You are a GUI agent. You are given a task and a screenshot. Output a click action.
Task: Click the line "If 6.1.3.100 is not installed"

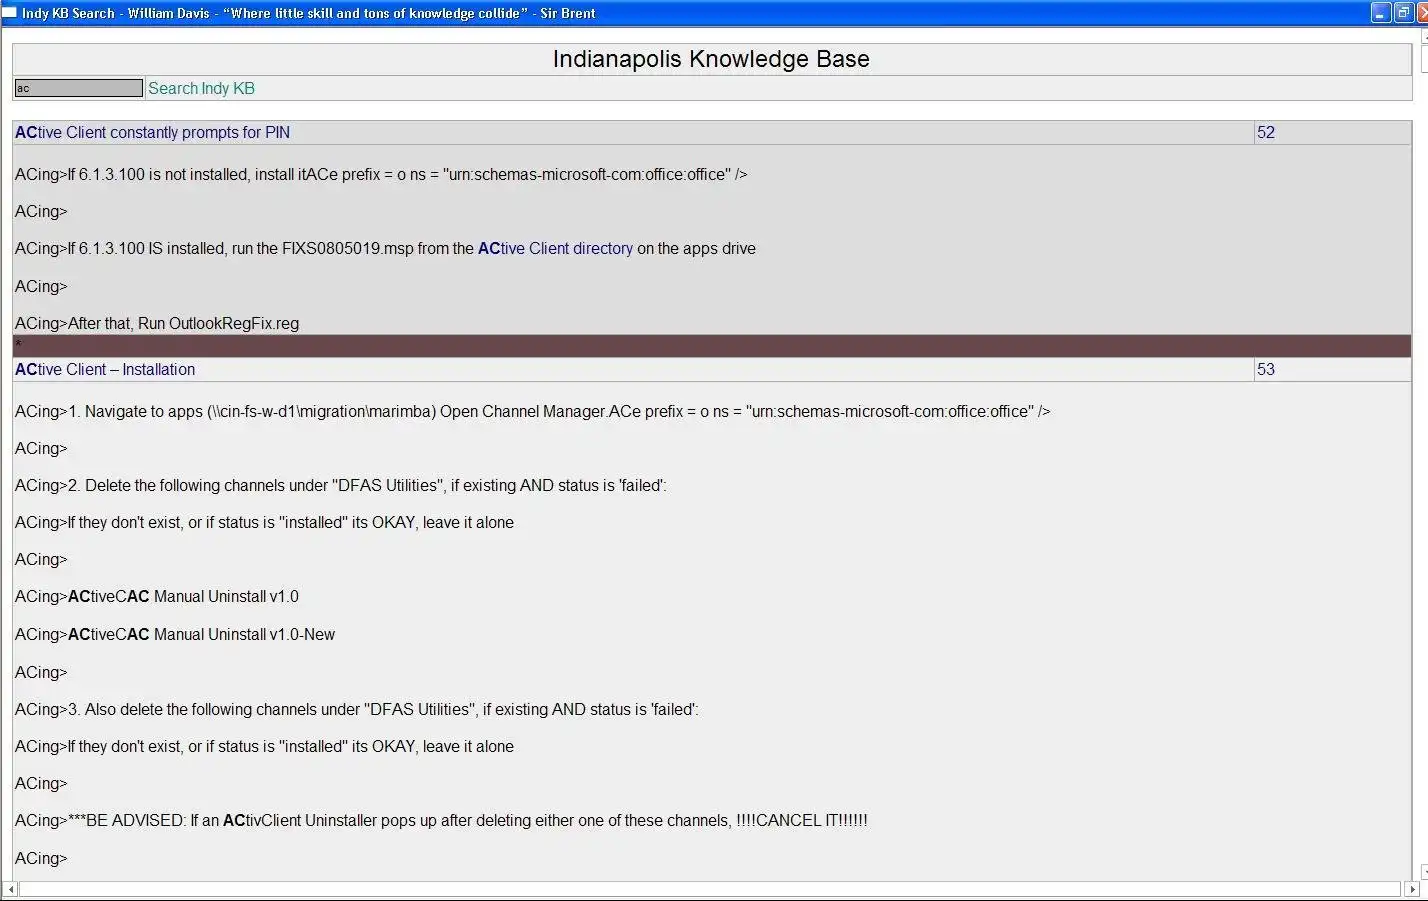pyautogui.click(x=381, y=174)
